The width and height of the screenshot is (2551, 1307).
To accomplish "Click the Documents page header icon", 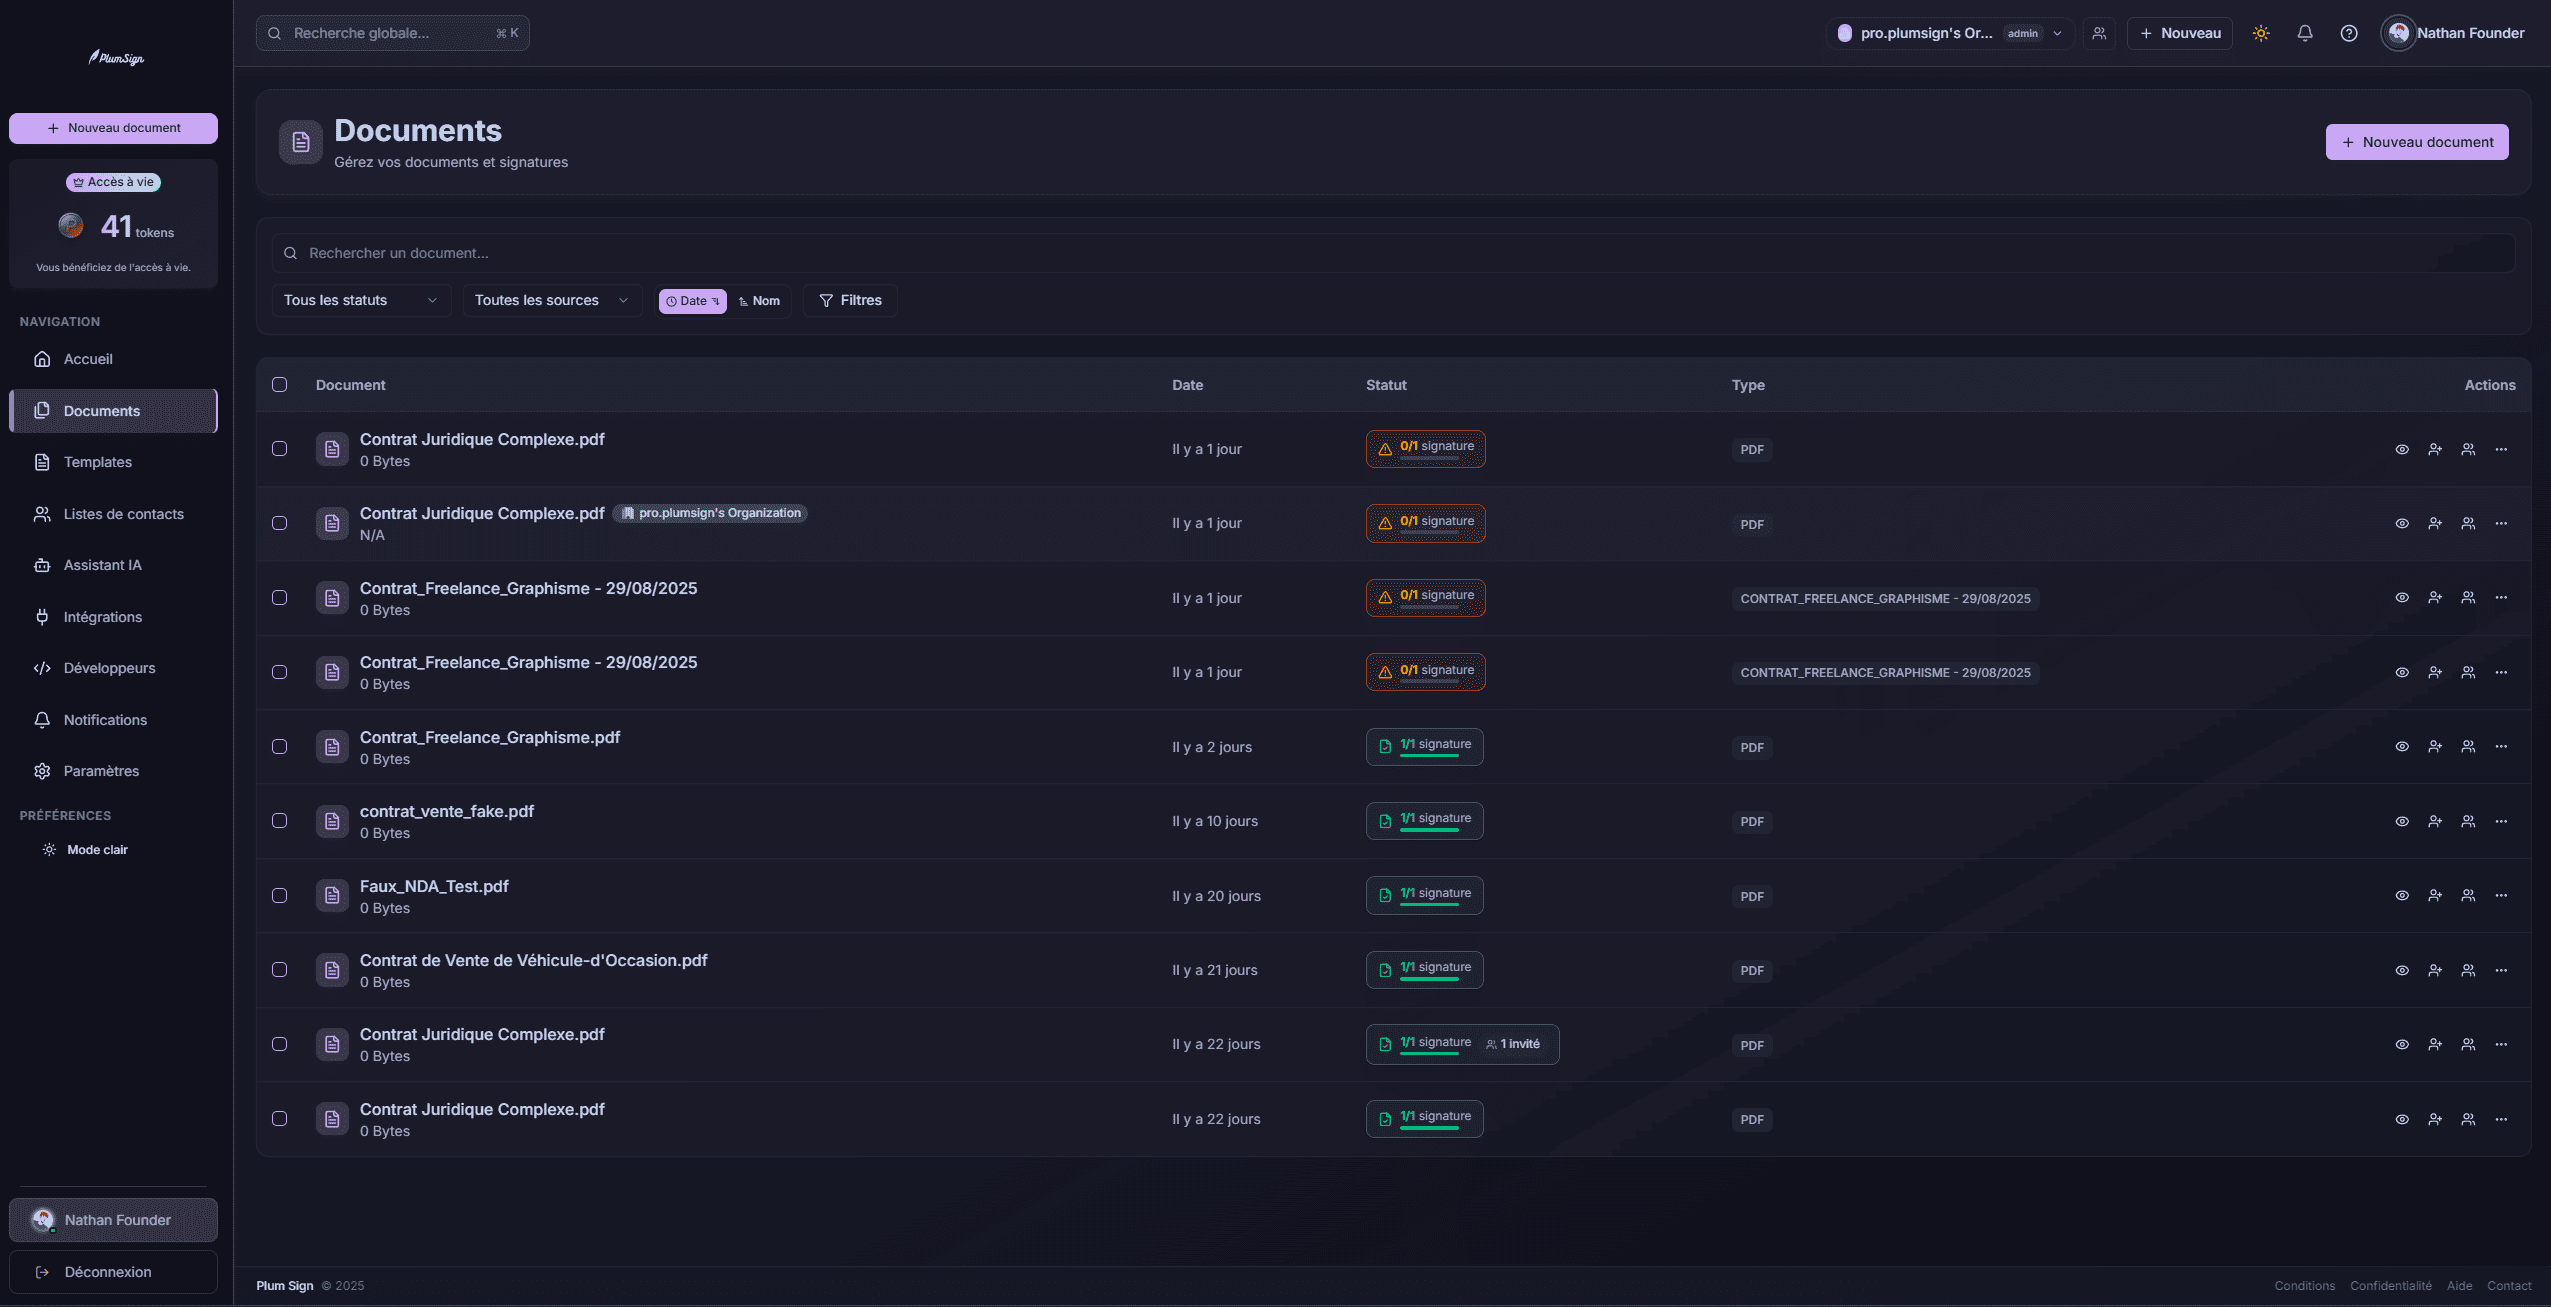I will point(301,142).
